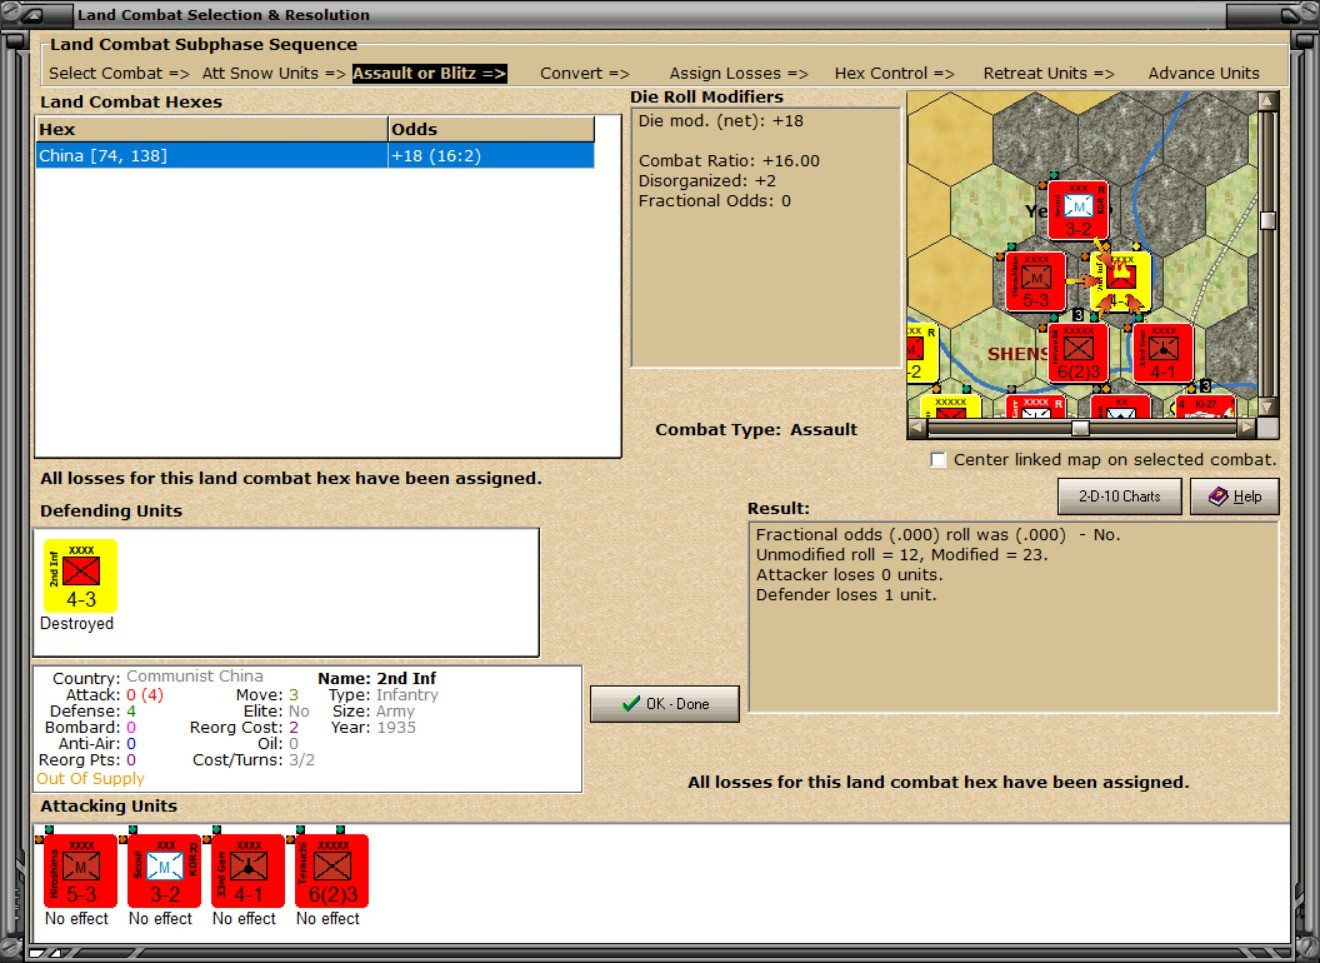The height and width of the screenshot is (963, 1320).
Task: Click the map's vertical scrollbar down arrow
Action: 1268,407
